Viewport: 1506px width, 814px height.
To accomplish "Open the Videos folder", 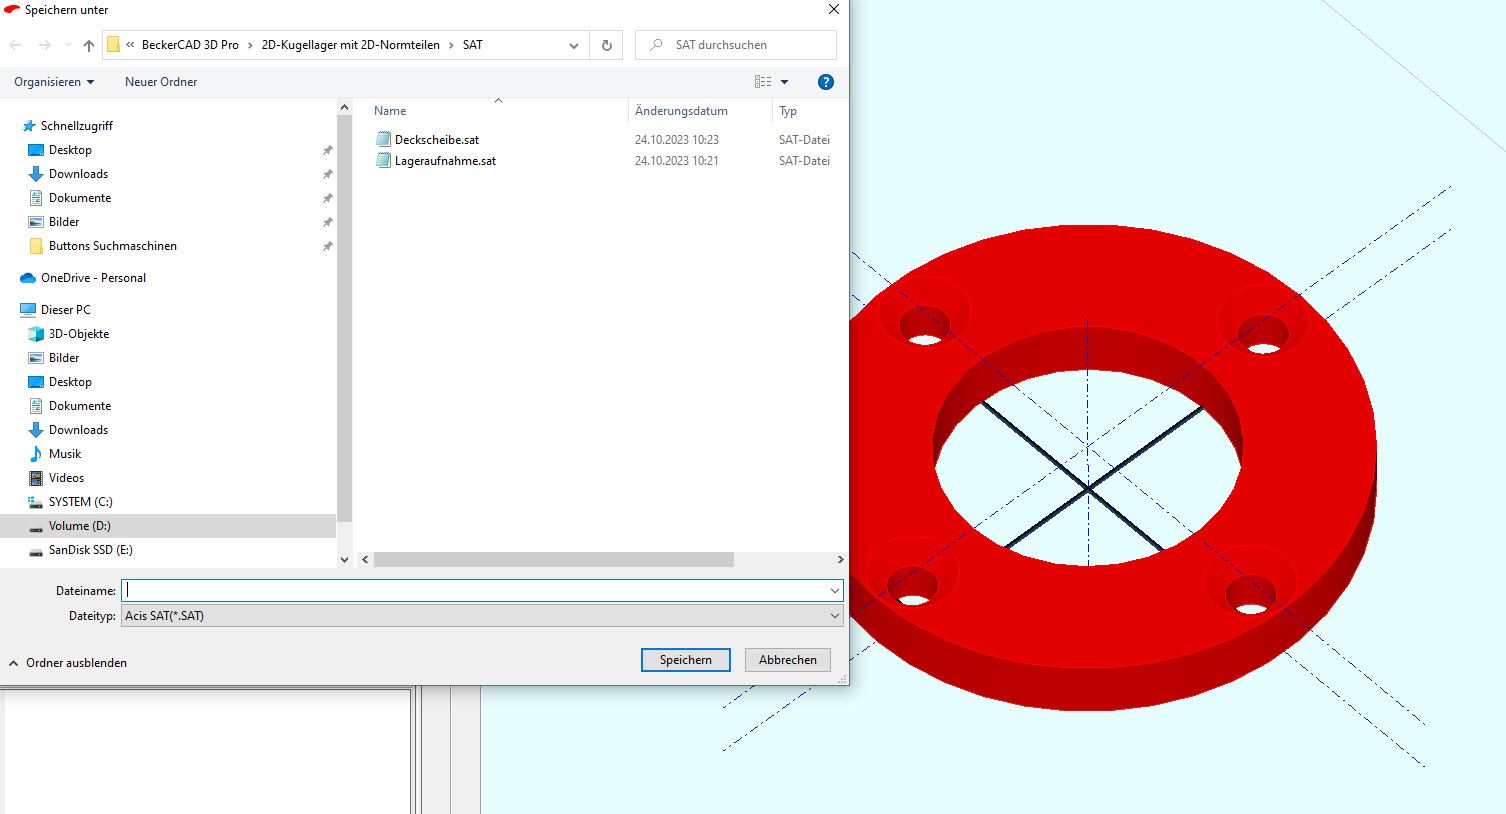I will point(66,478).
